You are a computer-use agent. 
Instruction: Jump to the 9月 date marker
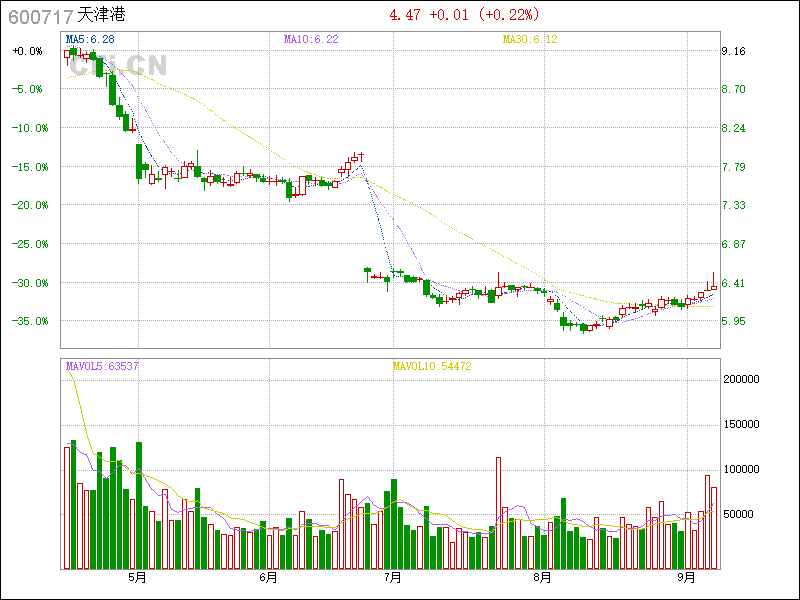point(686,578)
